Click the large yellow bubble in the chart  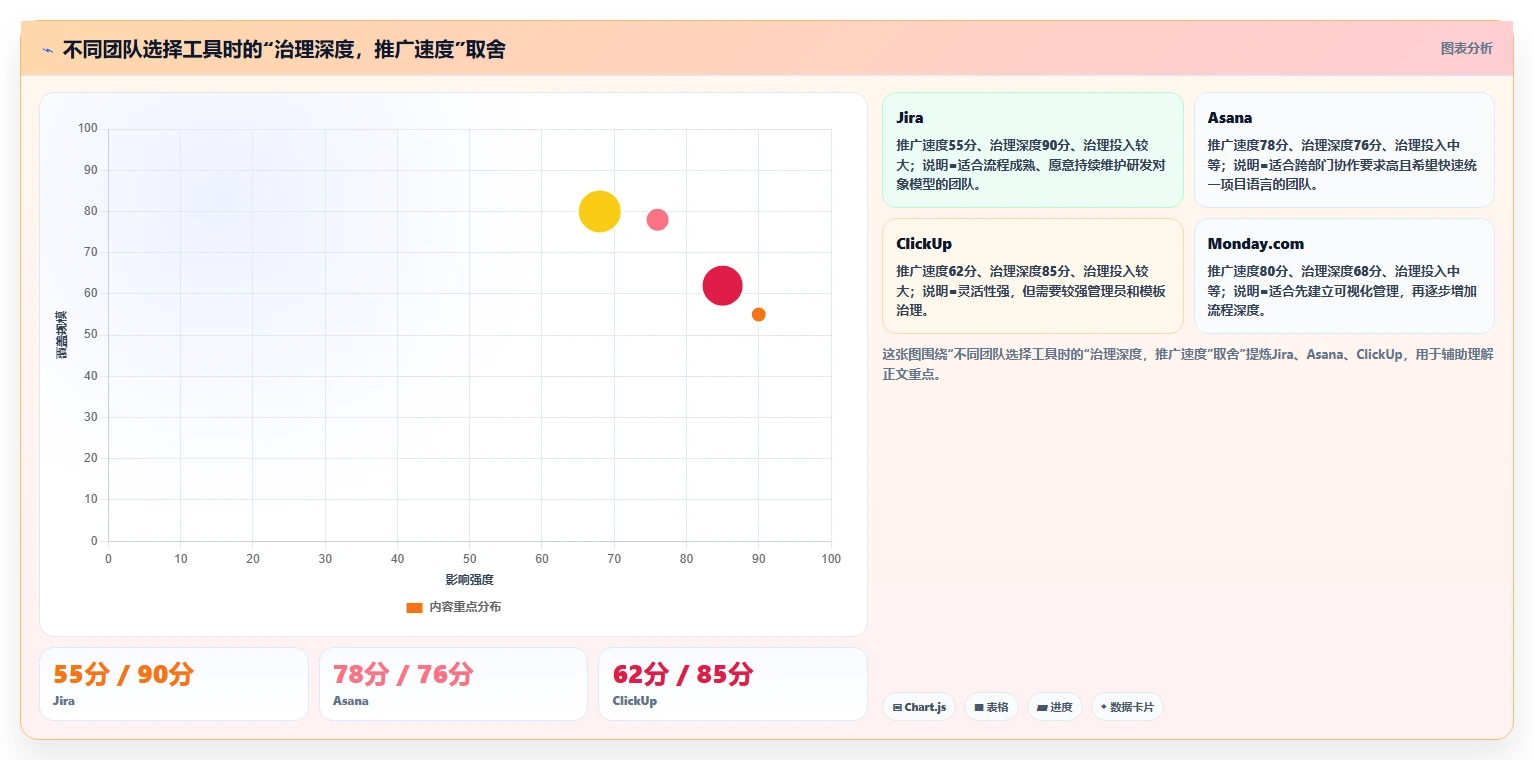pyautogui.click(x=600, y=211)
